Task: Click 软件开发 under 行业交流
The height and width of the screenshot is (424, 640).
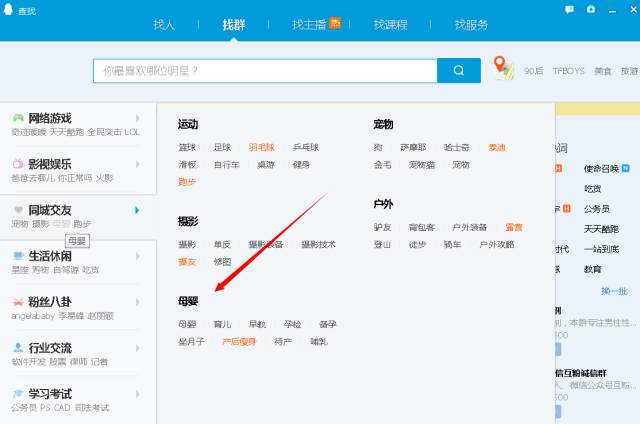Action: [29, 362]
